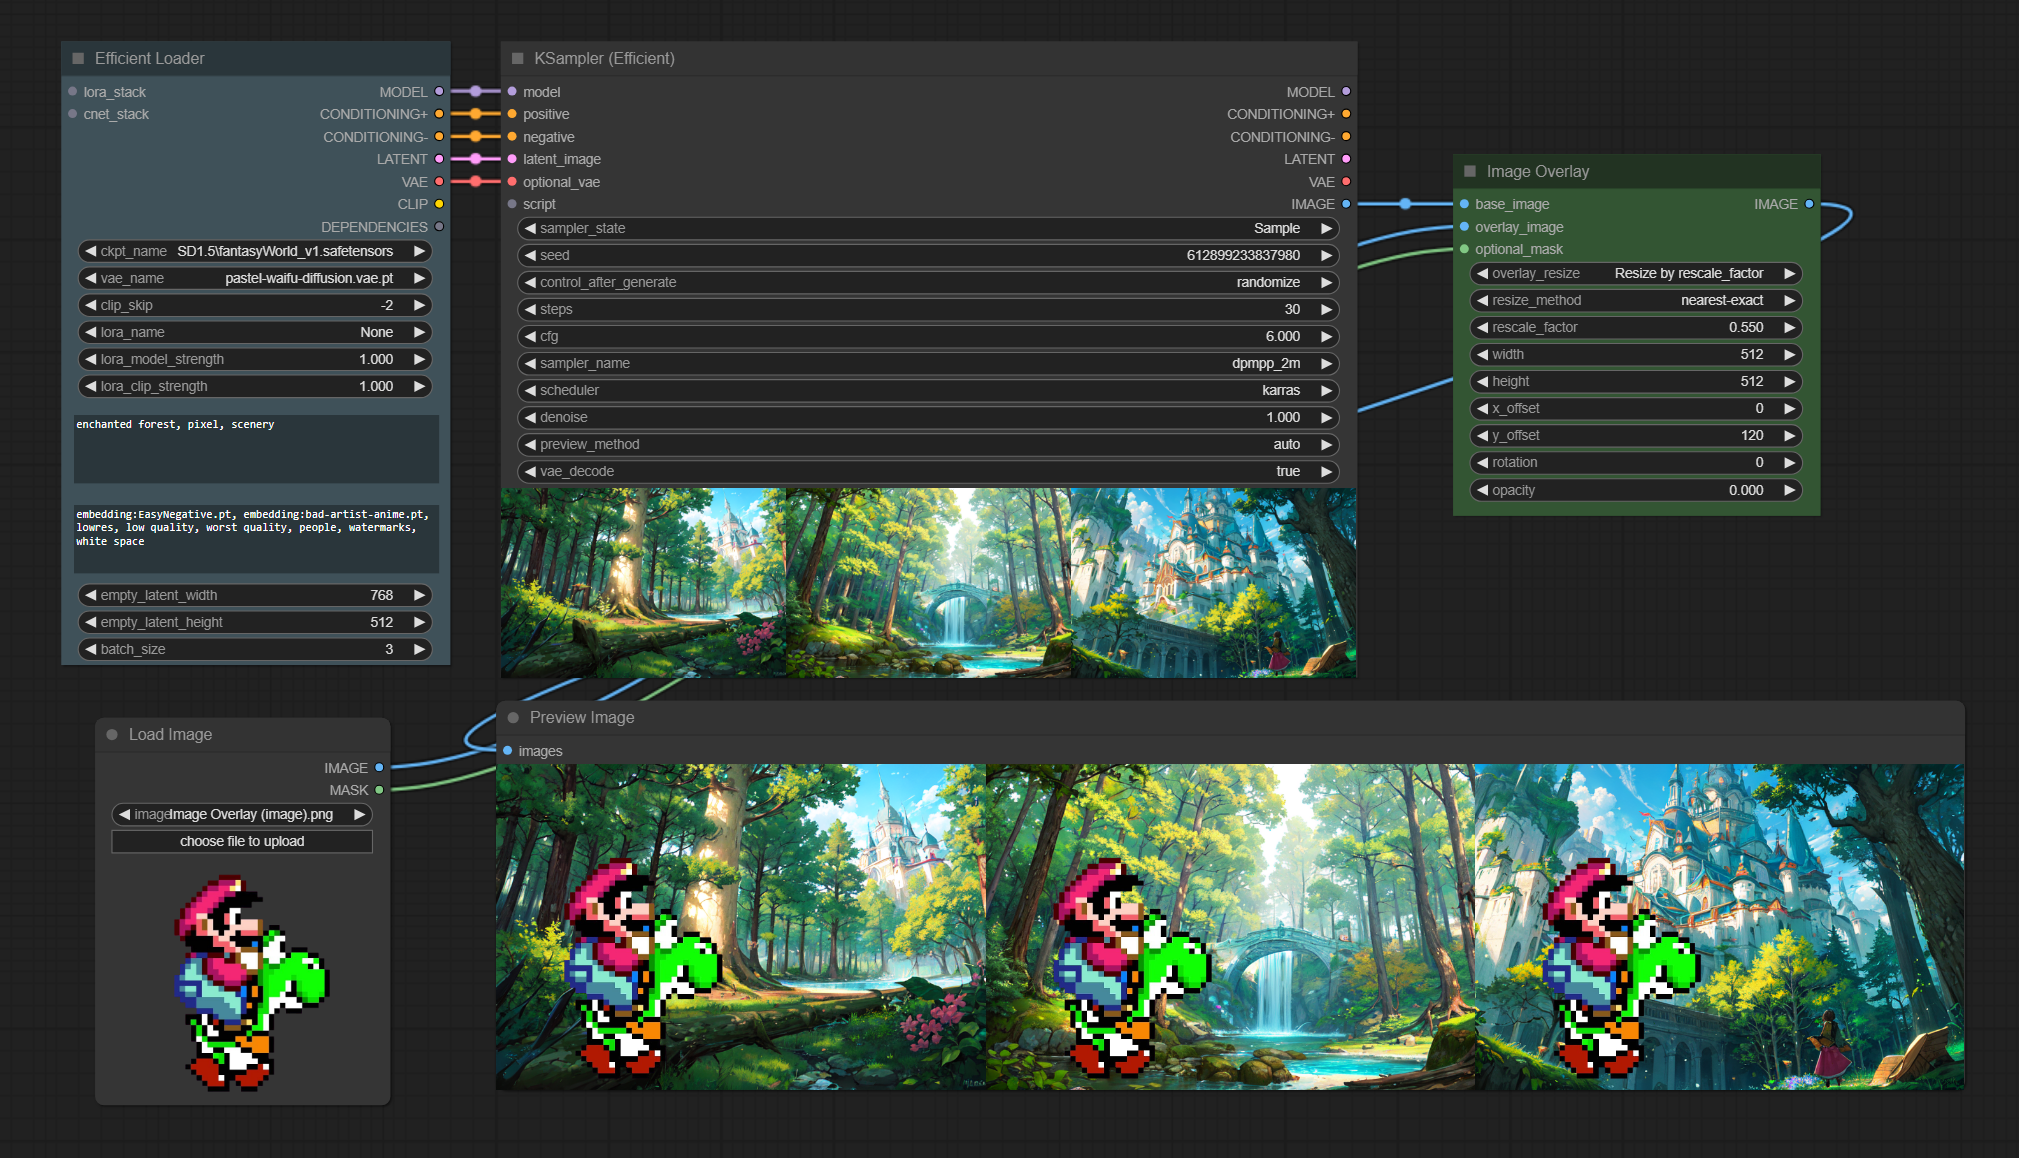Image resolution: width=2019 pixels, height=1158 pixels.
Task: Click the Load Image node collapse dot
Action: point(112,735)
